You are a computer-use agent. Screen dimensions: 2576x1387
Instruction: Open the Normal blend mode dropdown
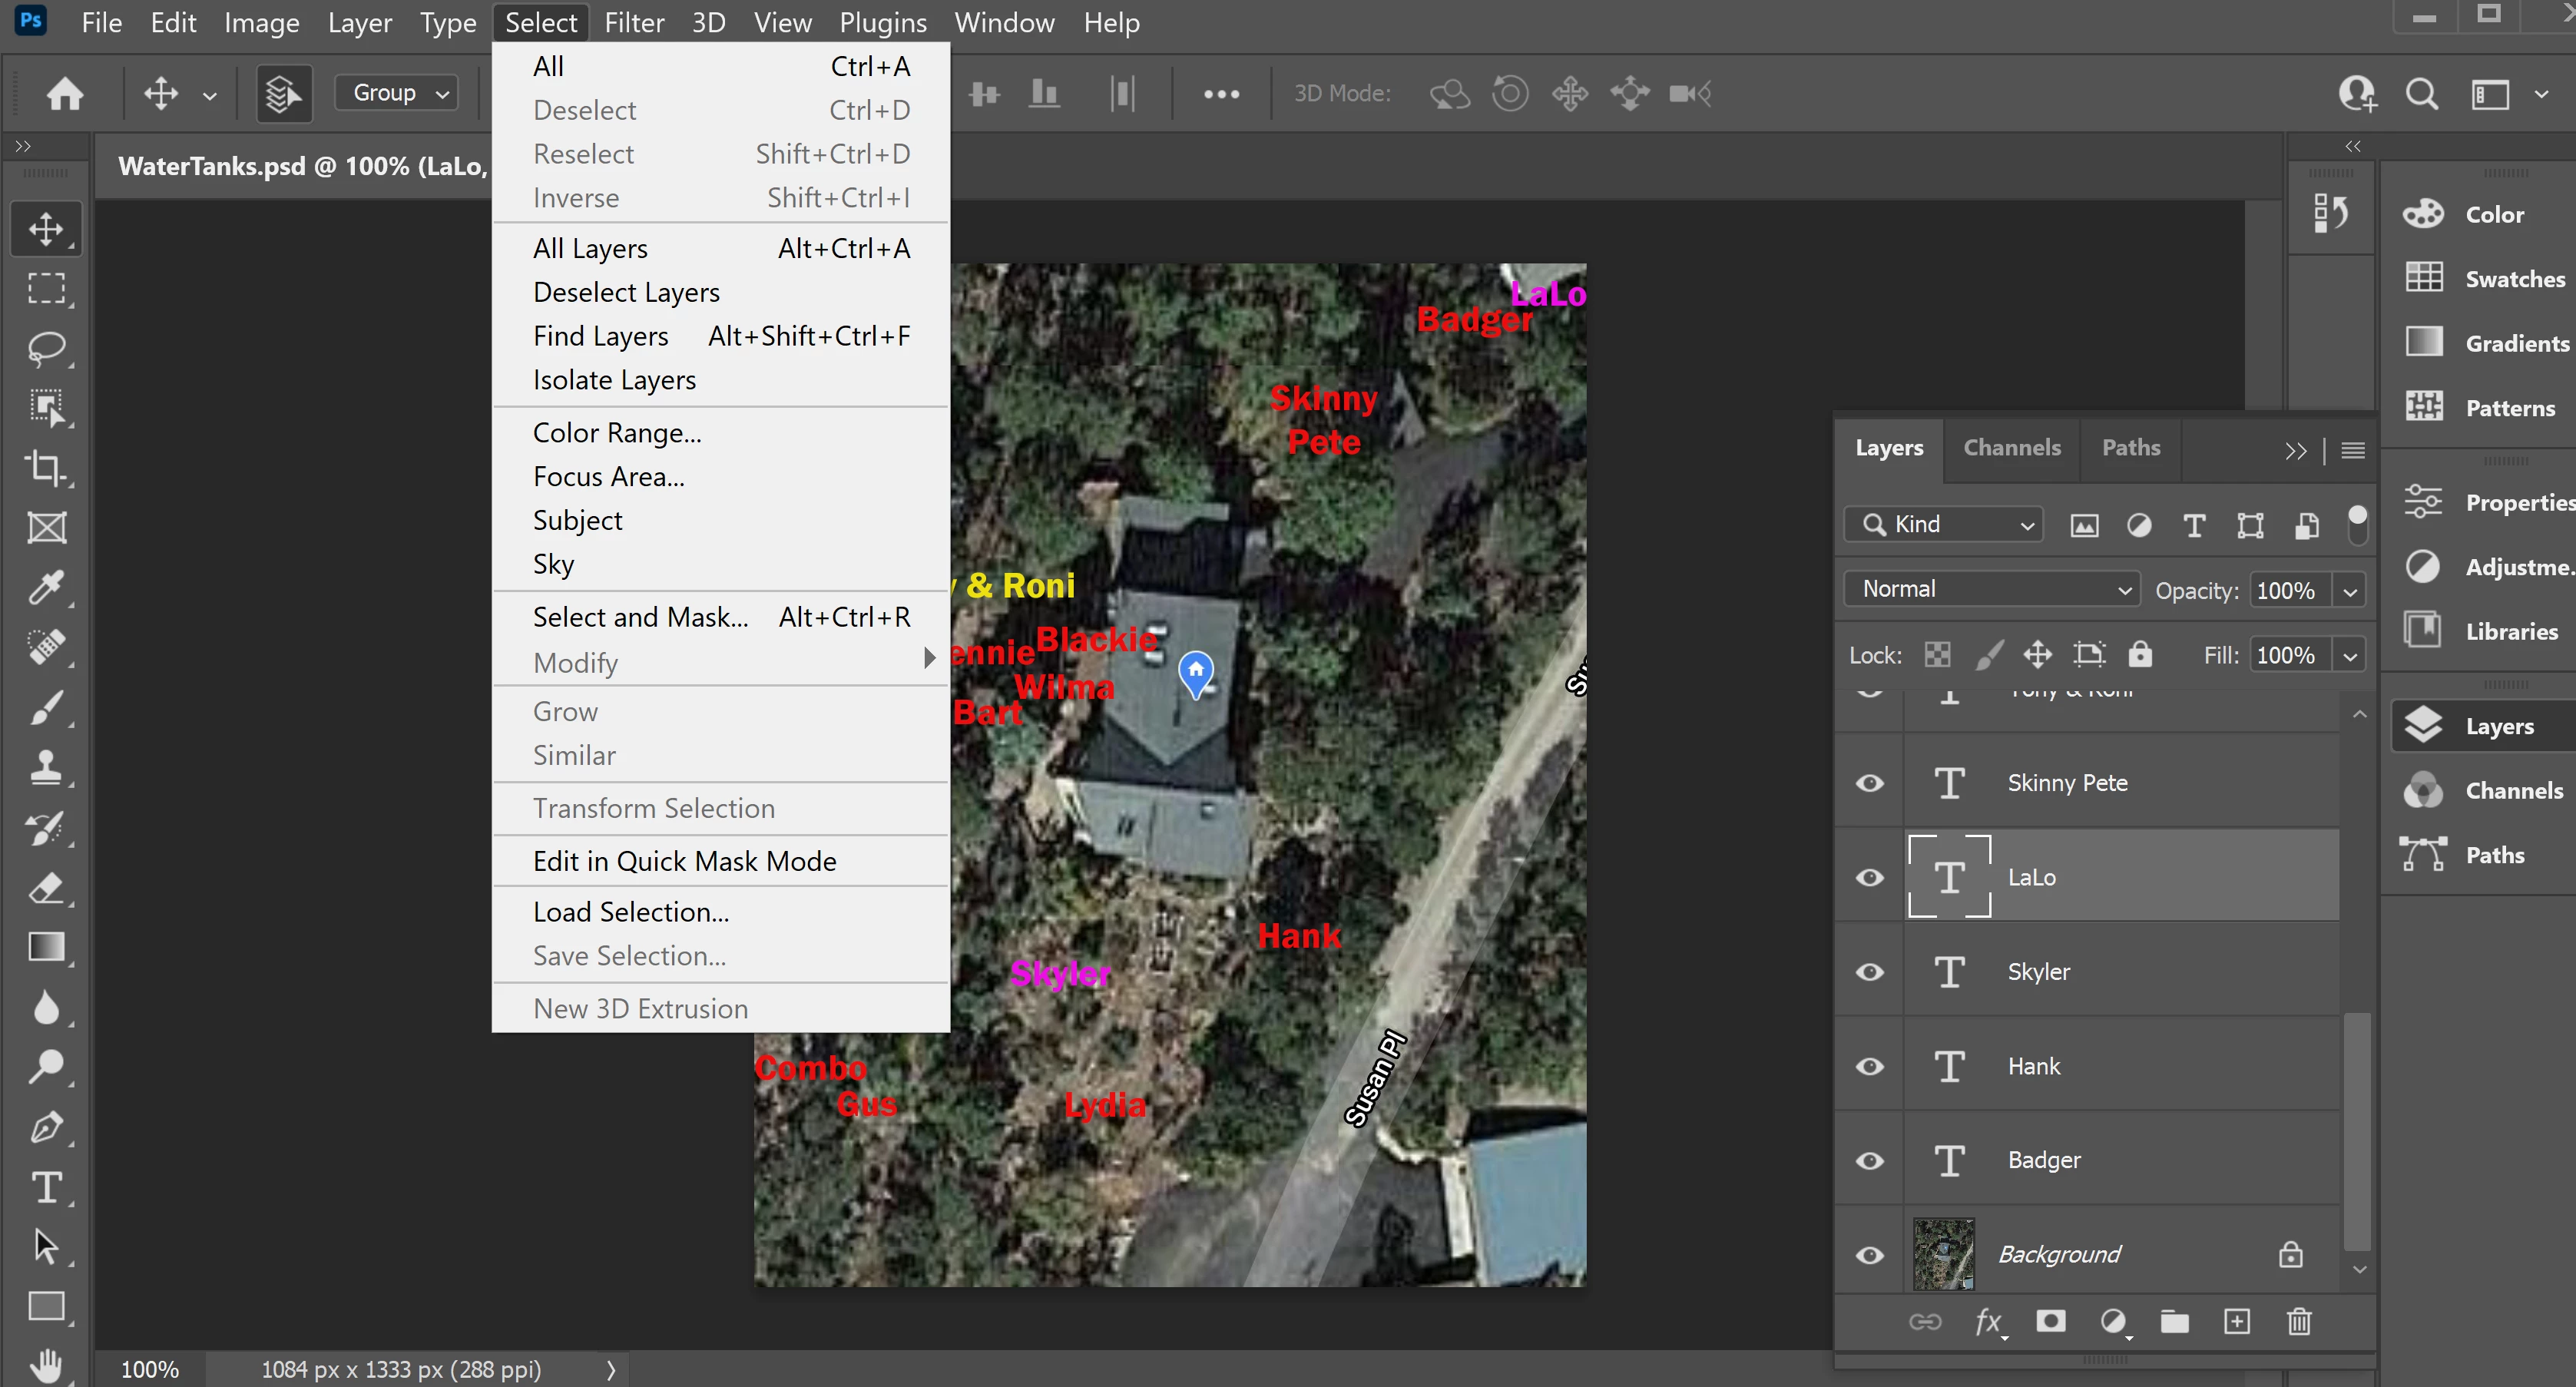tap(1990, 589)
